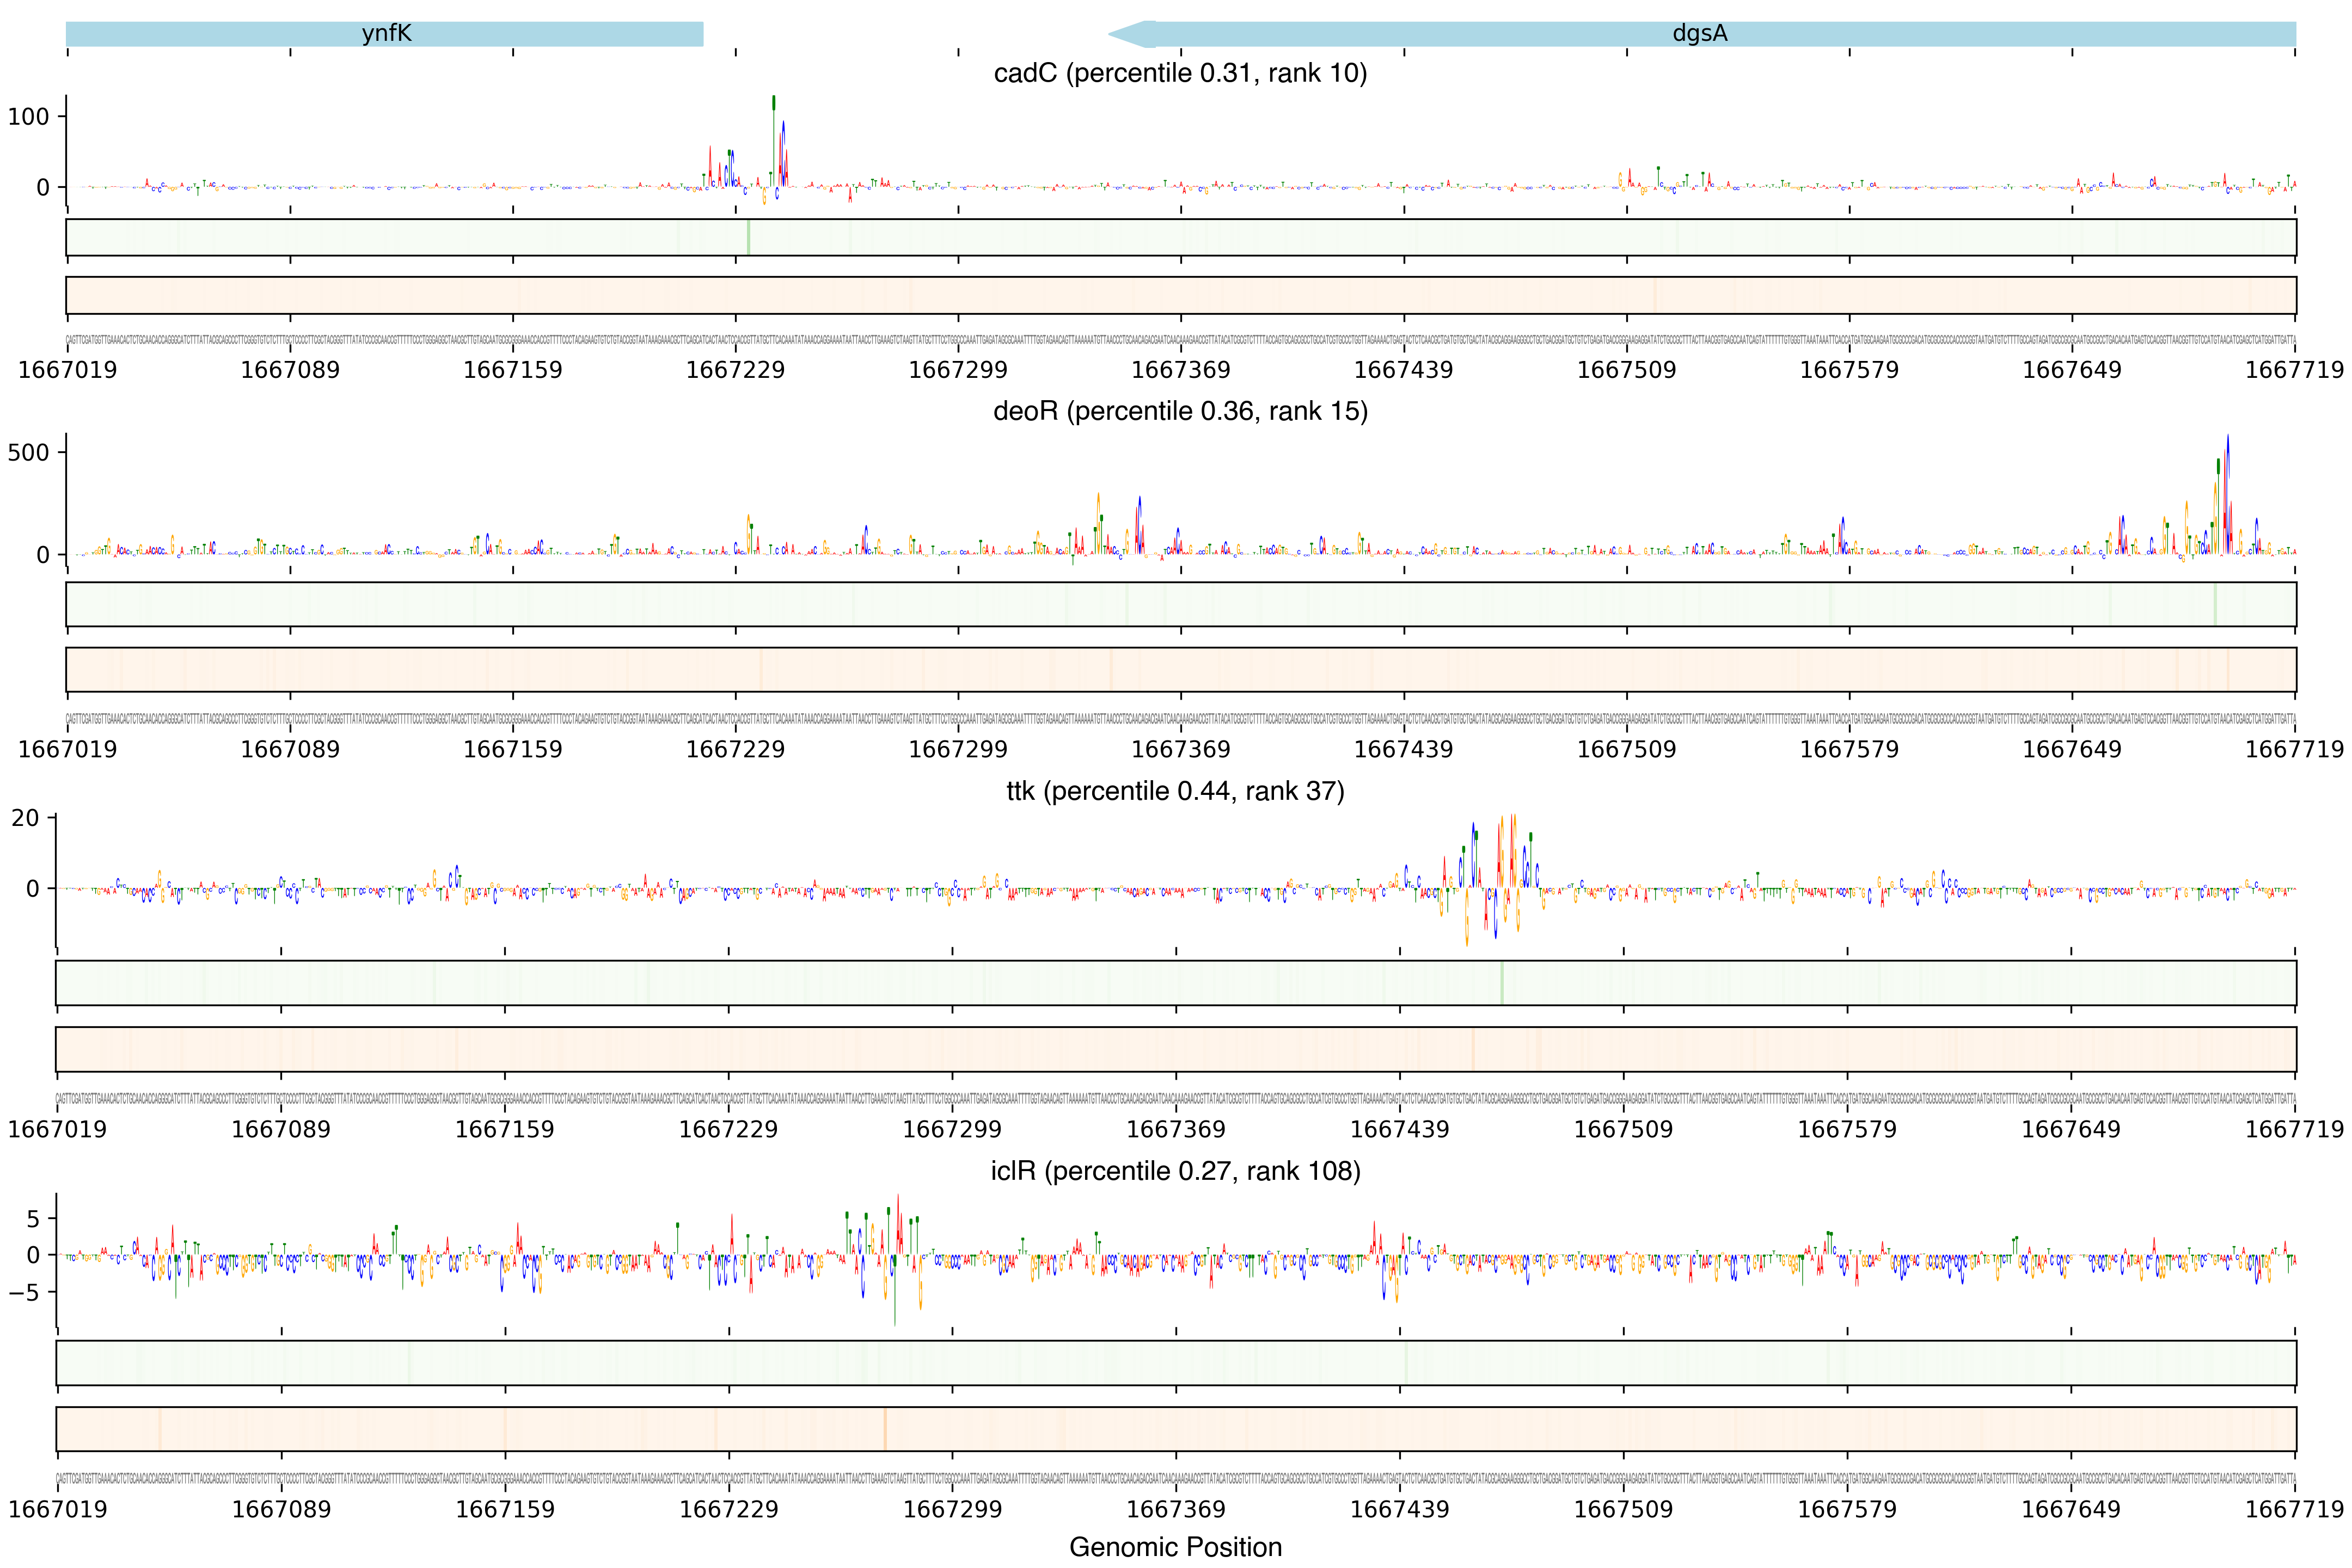Image resolution: width=2352 pixels, height=1568 pixels.
Task: Click the Genomic Position axis label
Action: coord(1175,1547)
